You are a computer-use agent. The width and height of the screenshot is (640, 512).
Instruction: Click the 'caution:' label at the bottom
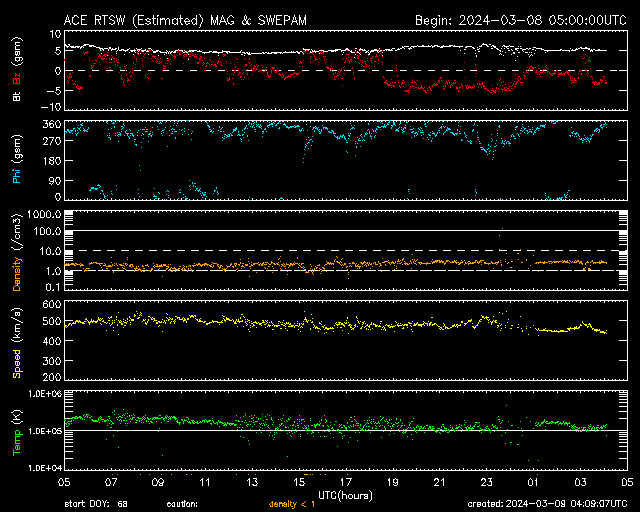click(x=182, y=503)
